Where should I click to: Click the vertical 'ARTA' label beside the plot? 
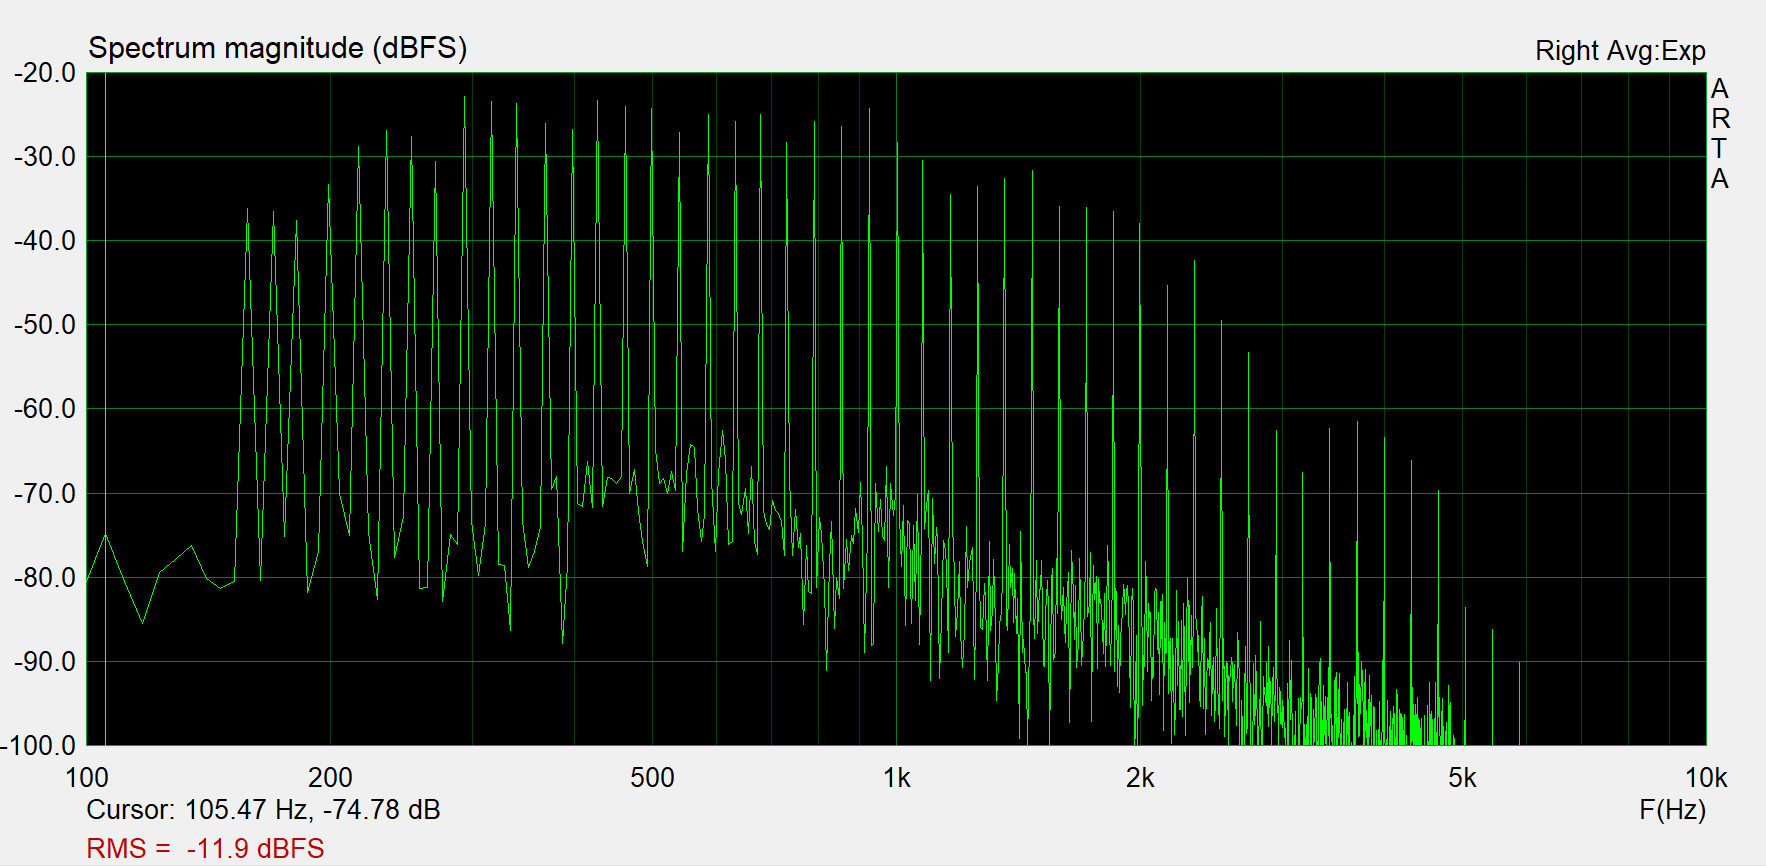(1720, 134)
